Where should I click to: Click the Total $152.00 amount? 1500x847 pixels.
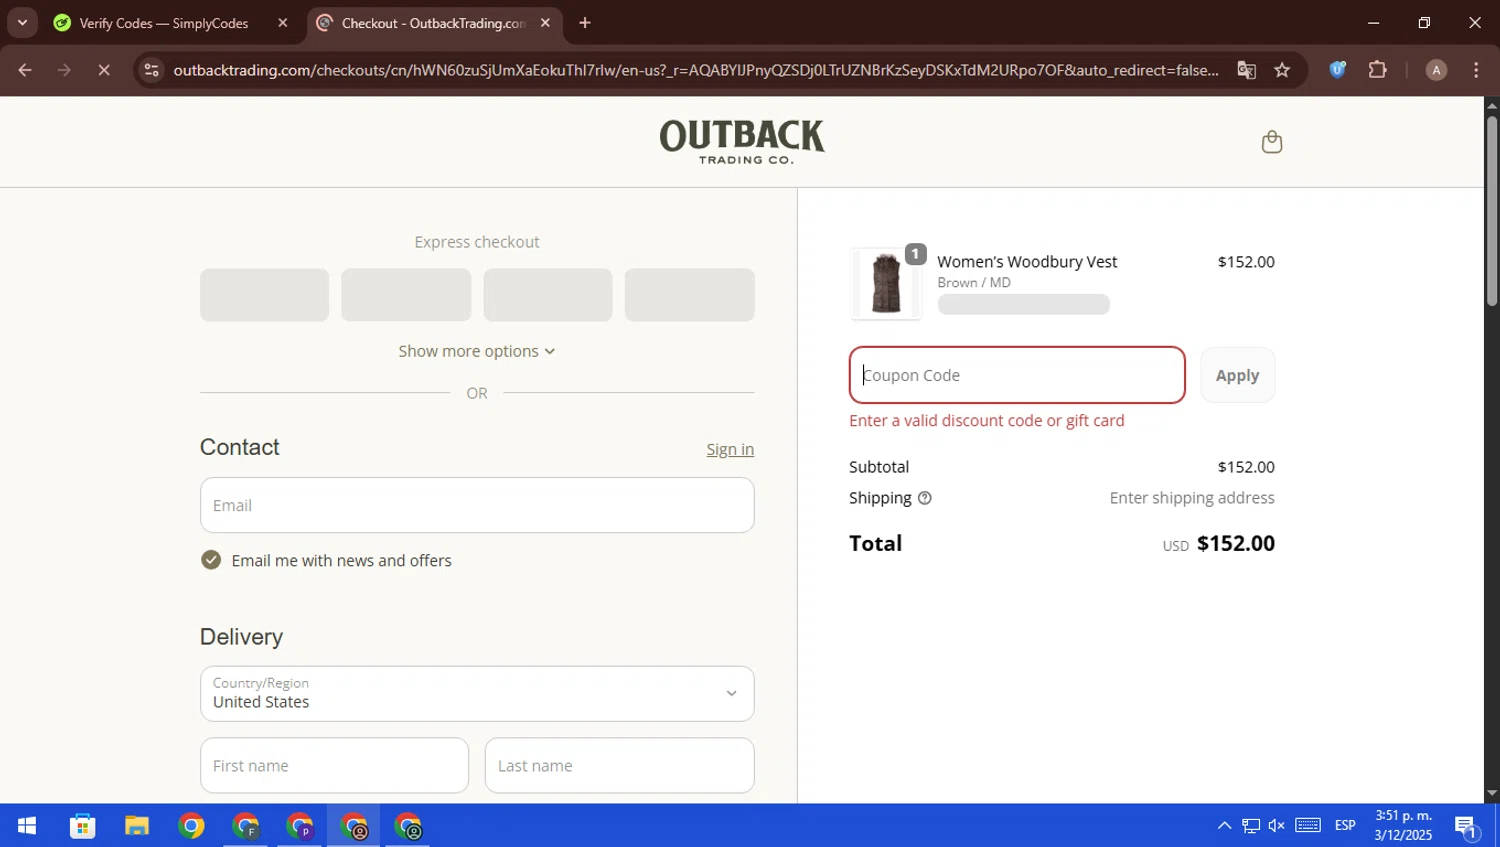coord(1236,543)
